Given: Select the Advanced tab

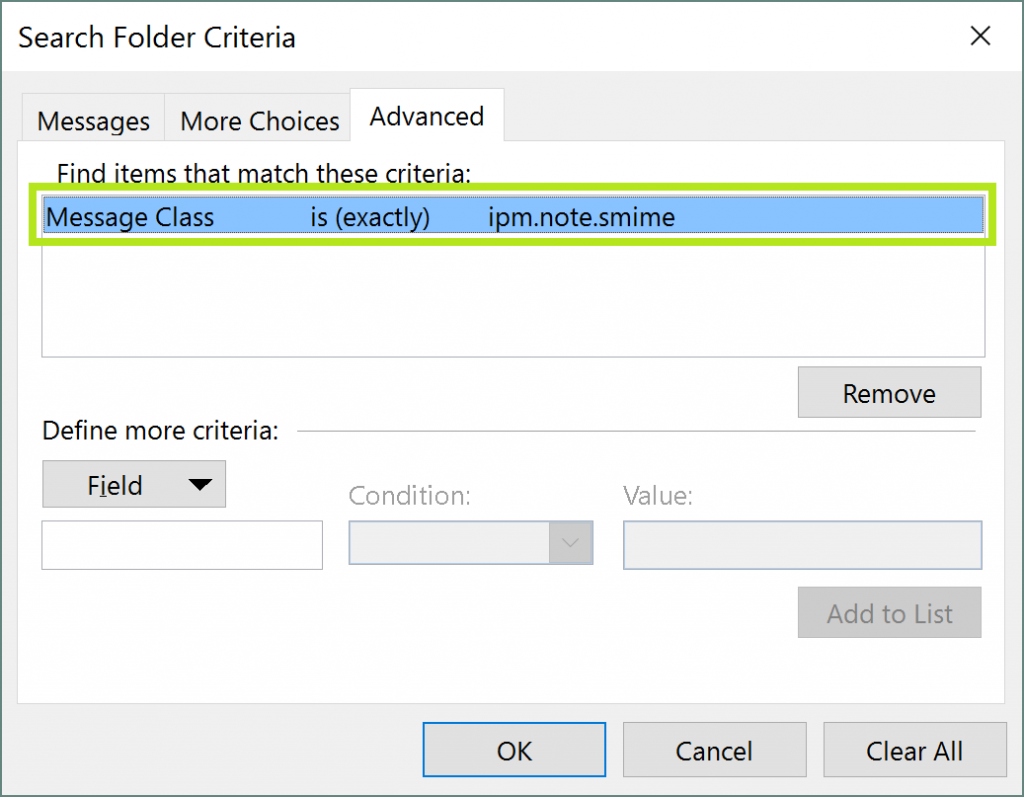Looking at the screenshot, I should tap(426, 117).
